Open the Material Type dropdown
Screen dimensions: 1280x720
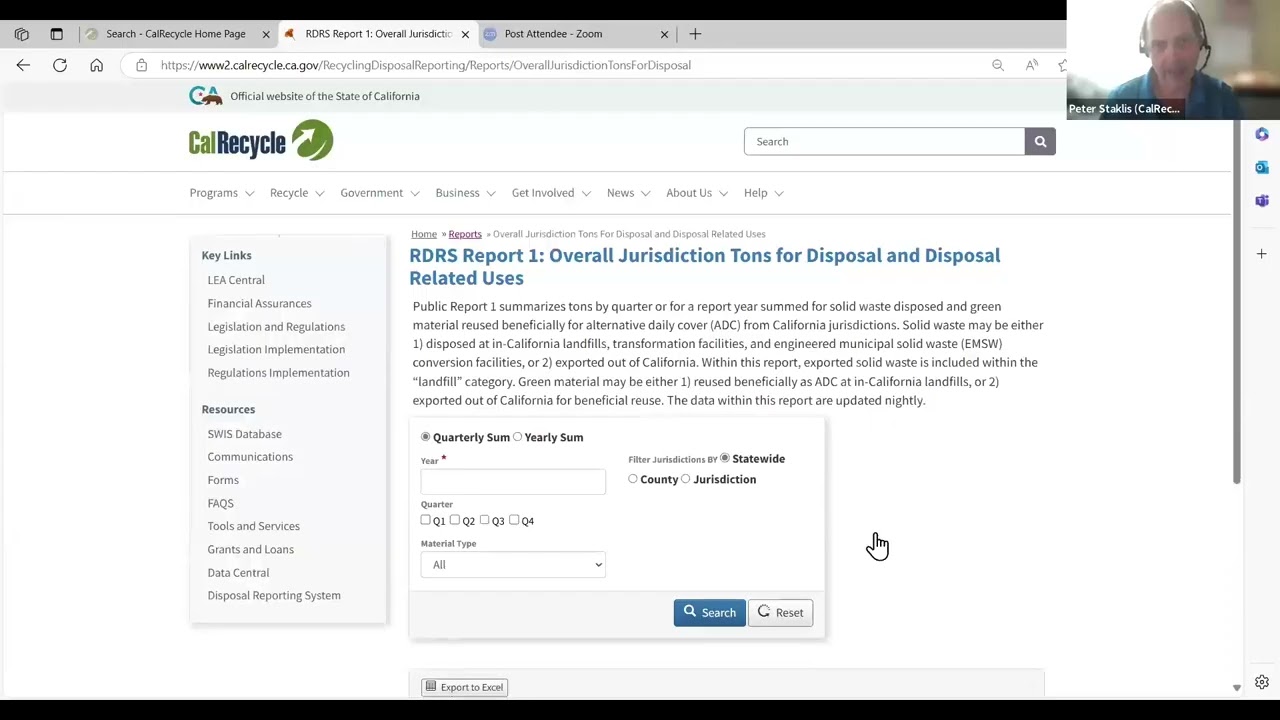(513, 565)
